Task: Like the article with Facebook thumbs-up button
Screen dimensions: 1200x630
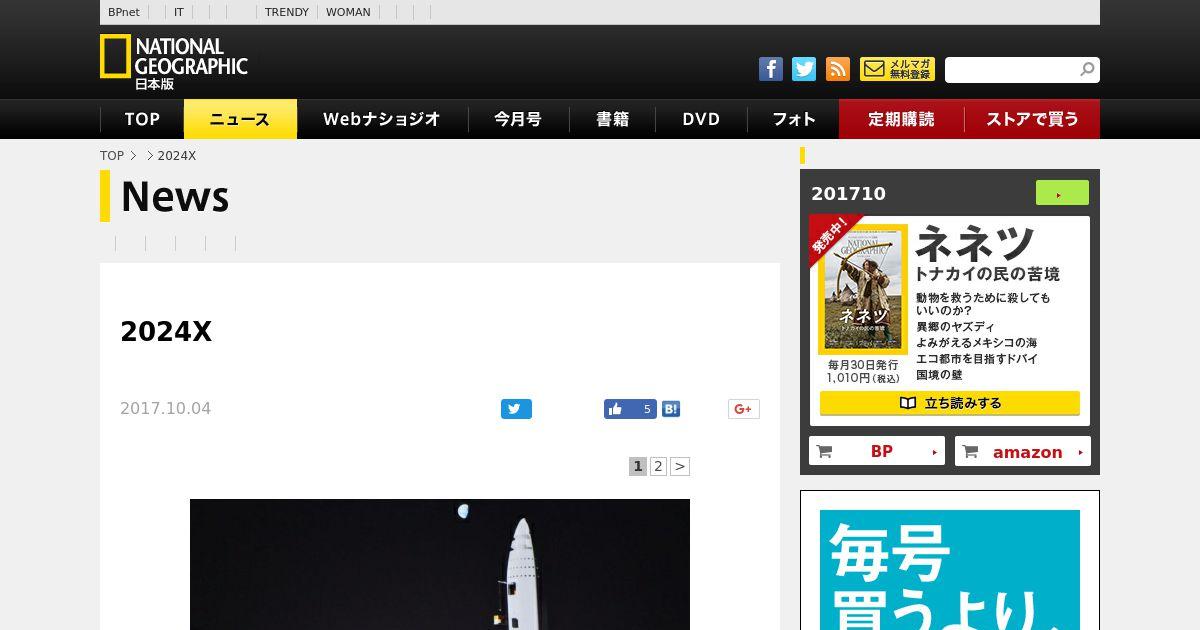Action: pyautogui.click(x=630, y=409)
